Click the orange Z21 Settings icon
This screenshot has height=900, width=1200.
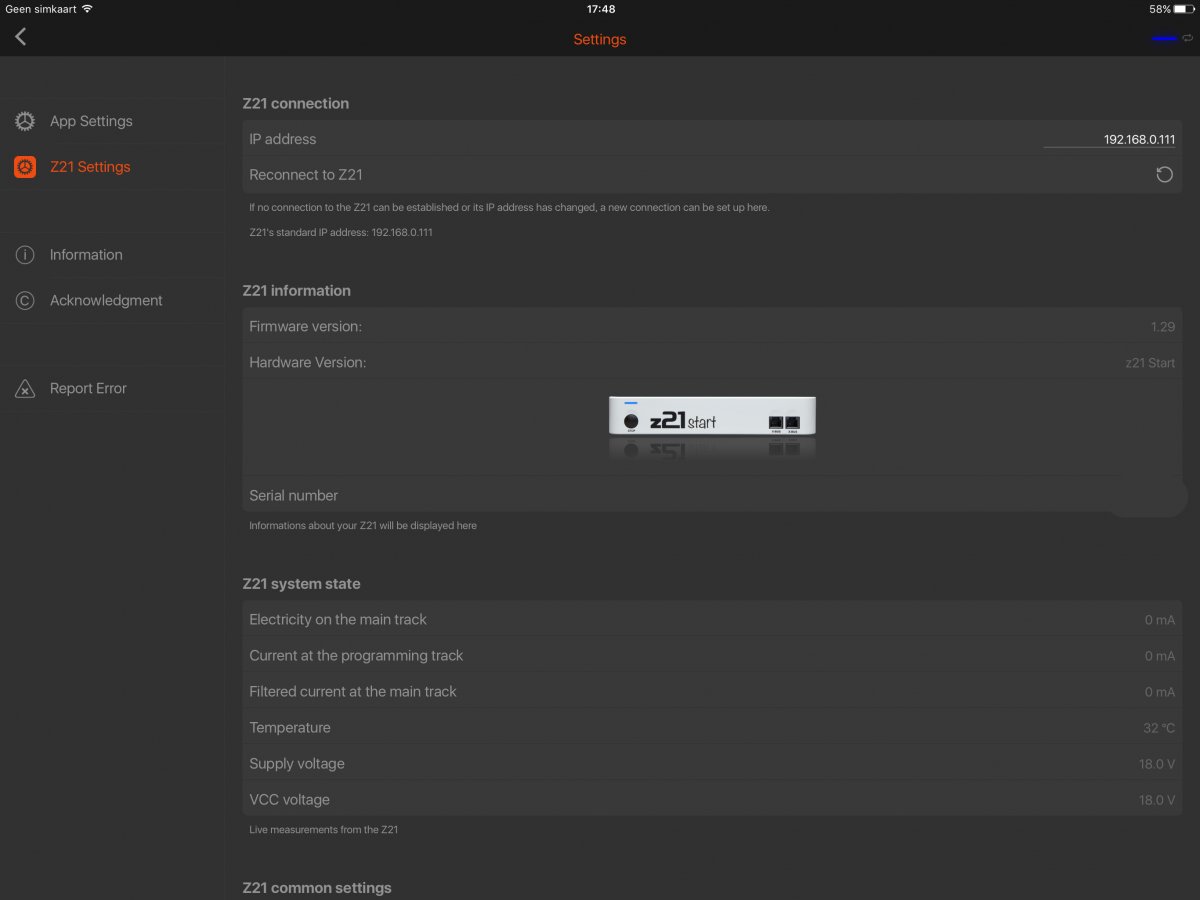pyautogui.click(x=25, y=167)
